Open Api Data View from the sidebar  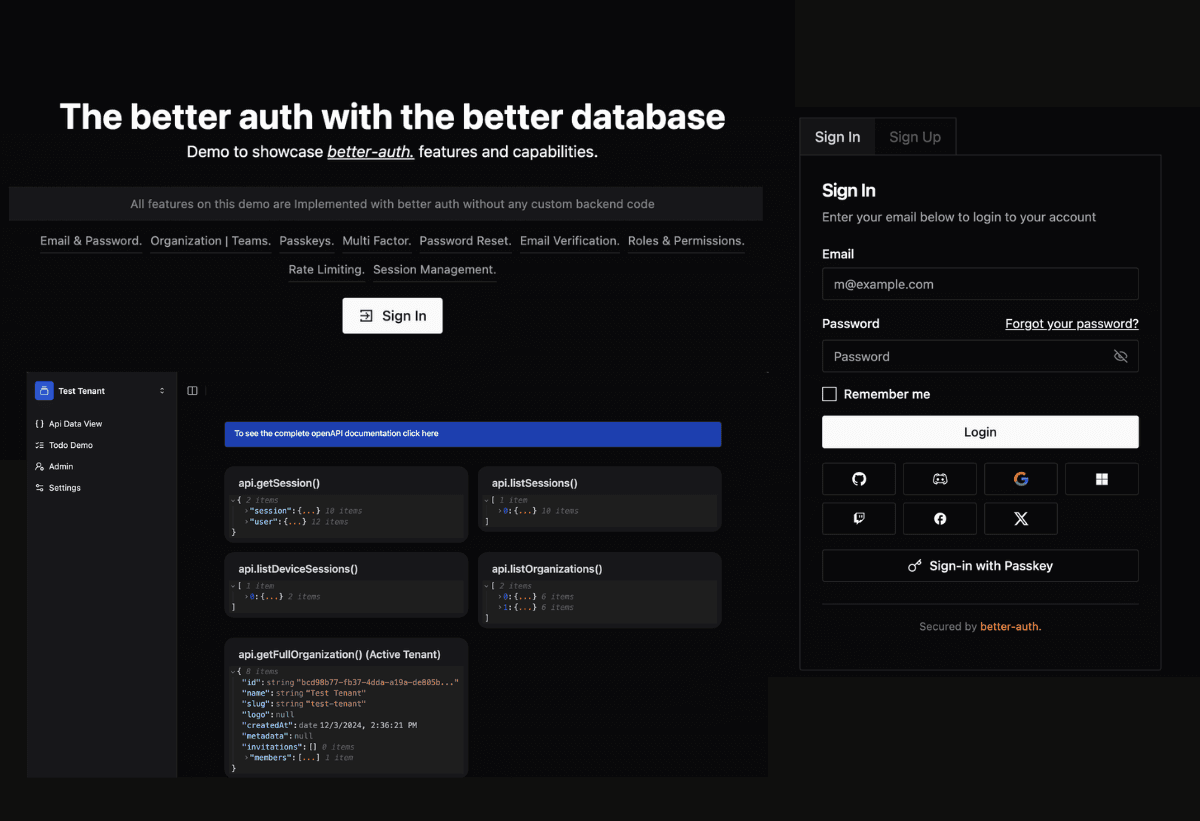click(x=72, y=423)
